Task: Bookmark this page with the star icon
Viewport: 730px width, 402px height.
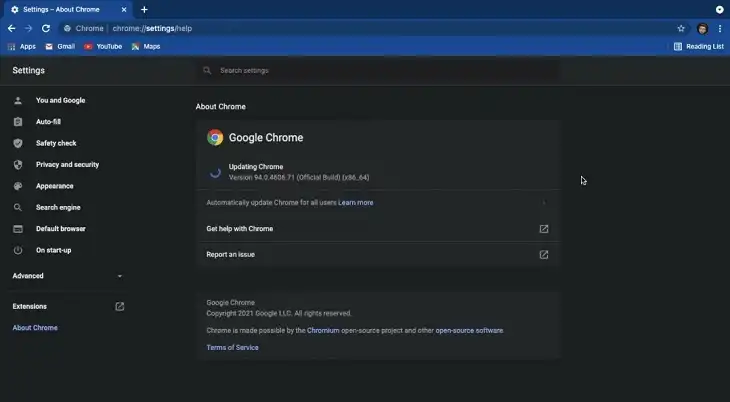Action: point(681,28)
